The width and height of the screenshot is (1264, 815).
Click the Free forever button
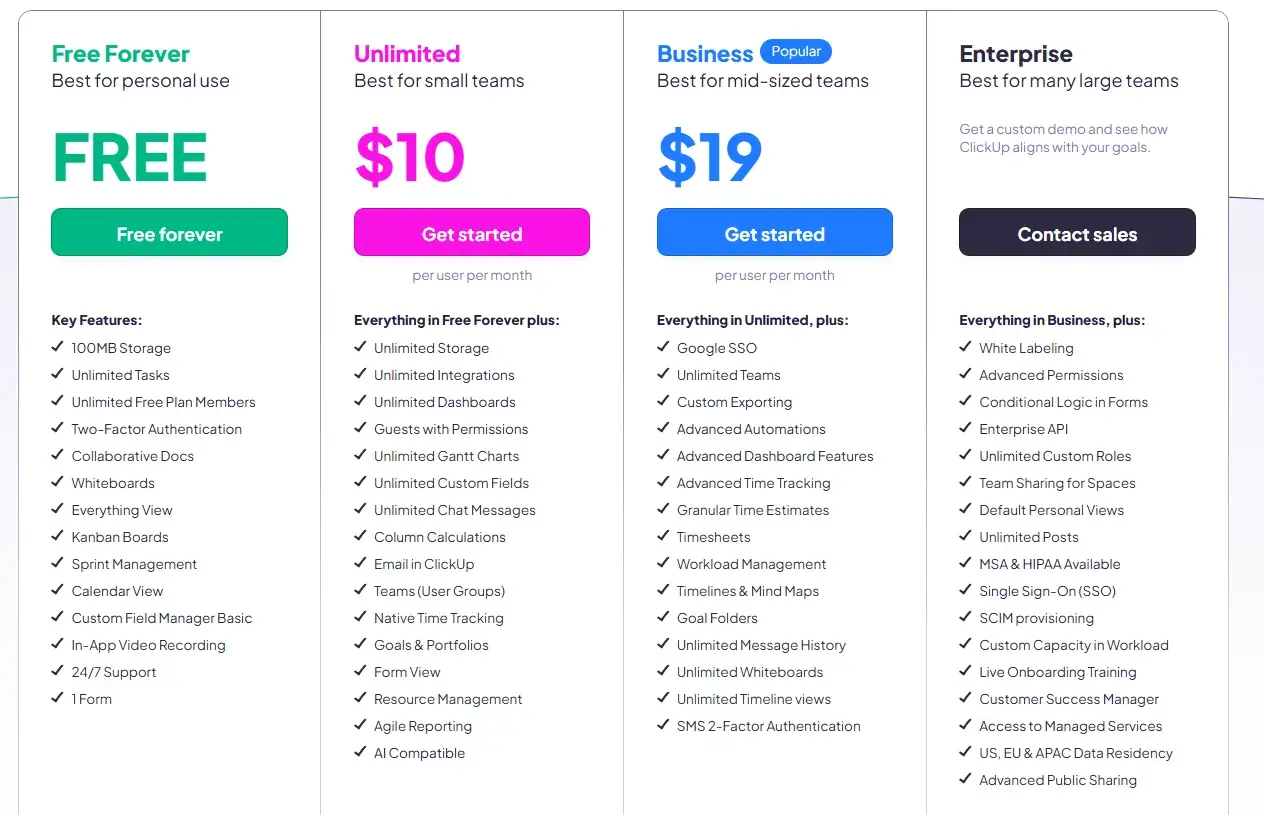pyautogui.click(x=169, y=232)
